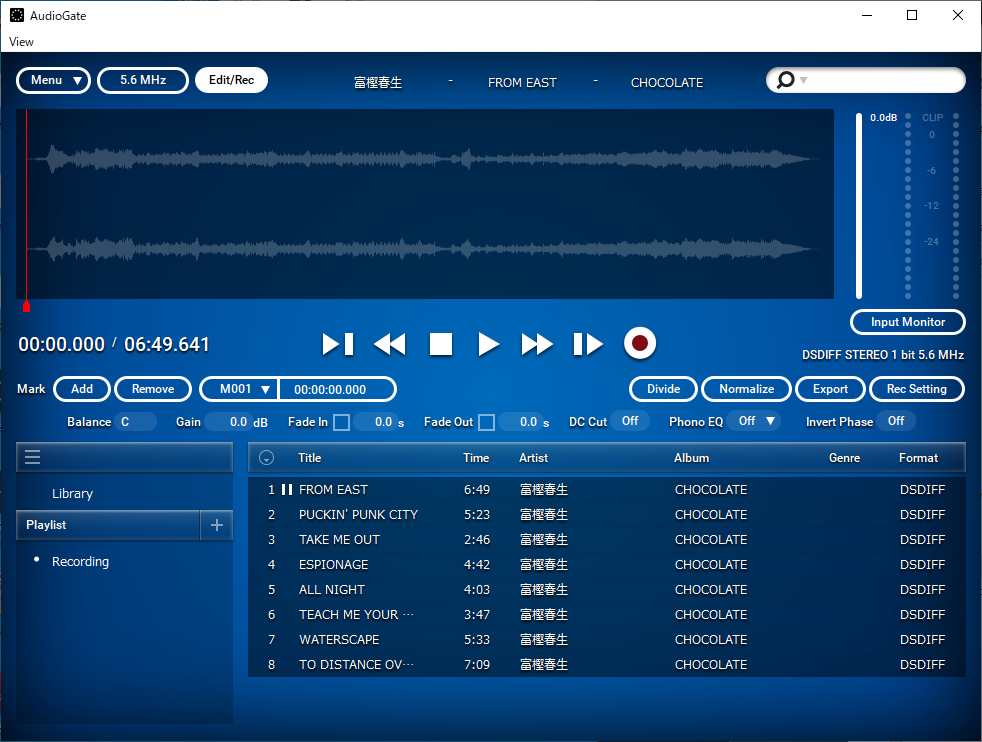Toggle DC Cut Off switch
Viewport: 982px width, 742px height.
pos(630,421)
